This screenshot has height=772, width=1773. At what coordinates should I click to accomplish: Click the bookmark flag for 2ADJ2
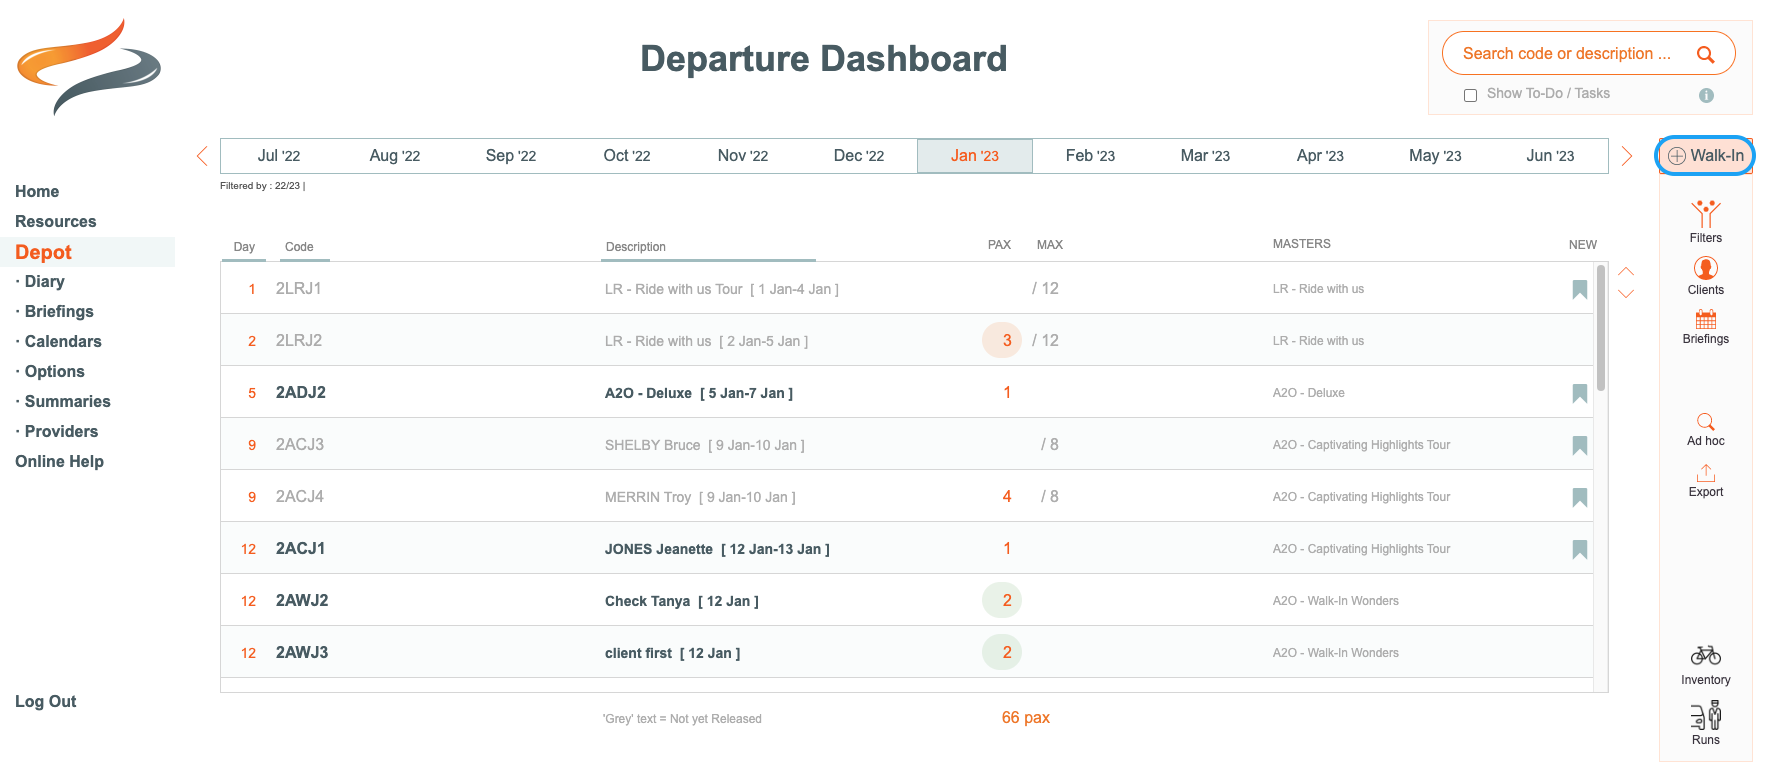click(1579, 393)
